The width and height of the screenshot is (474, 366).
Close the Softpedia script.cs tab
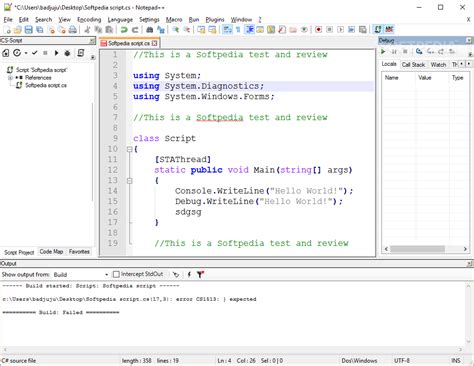pyautogui.click(x=155, y=43)
